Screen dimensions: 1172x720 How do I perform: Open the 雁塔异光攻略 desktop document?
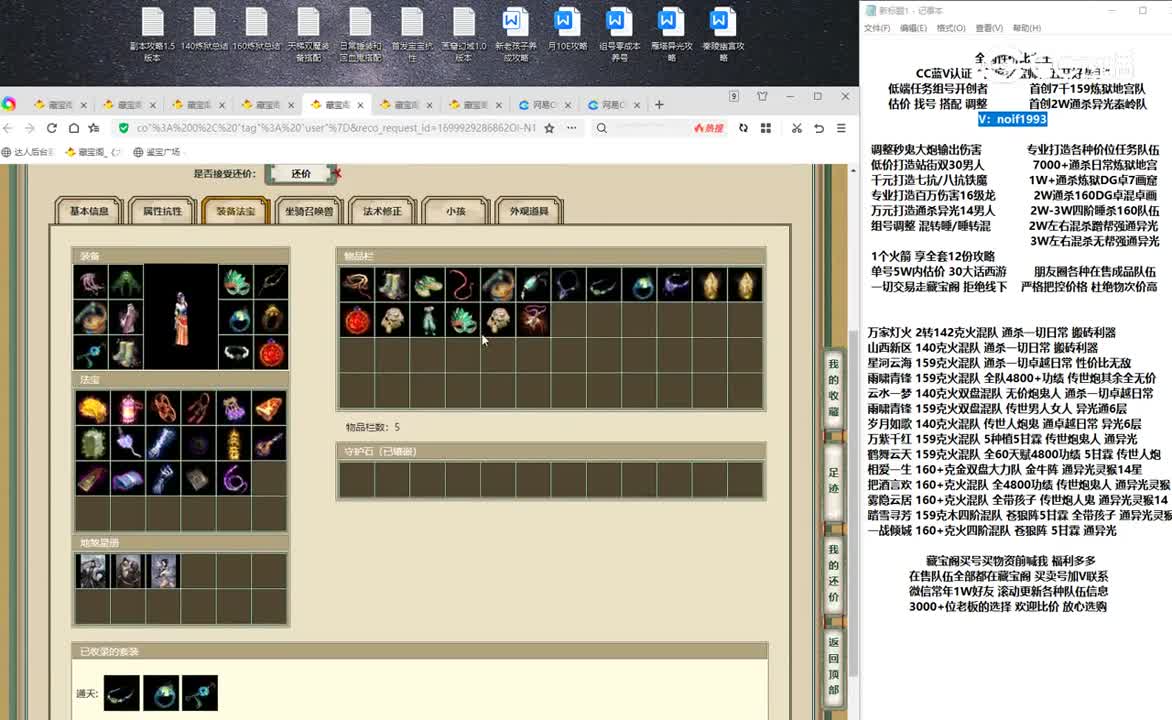coord(671,34)
